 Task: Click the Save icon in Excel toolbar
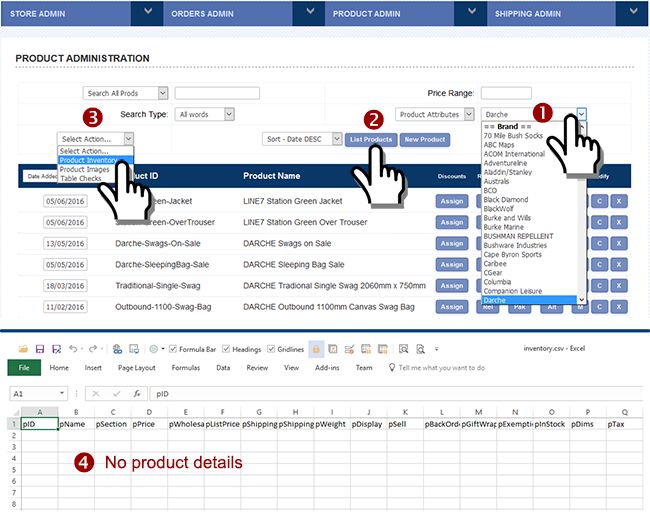[39, 349]
